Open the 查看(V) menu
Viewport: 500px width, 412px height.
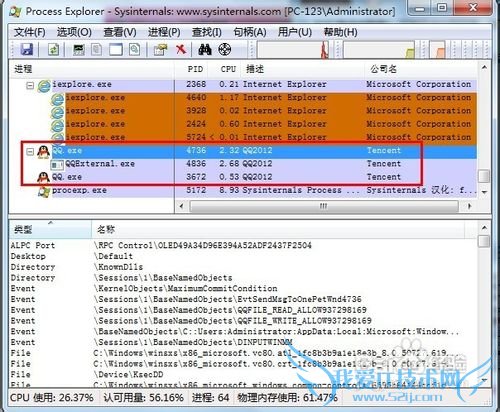click(120, 32)
